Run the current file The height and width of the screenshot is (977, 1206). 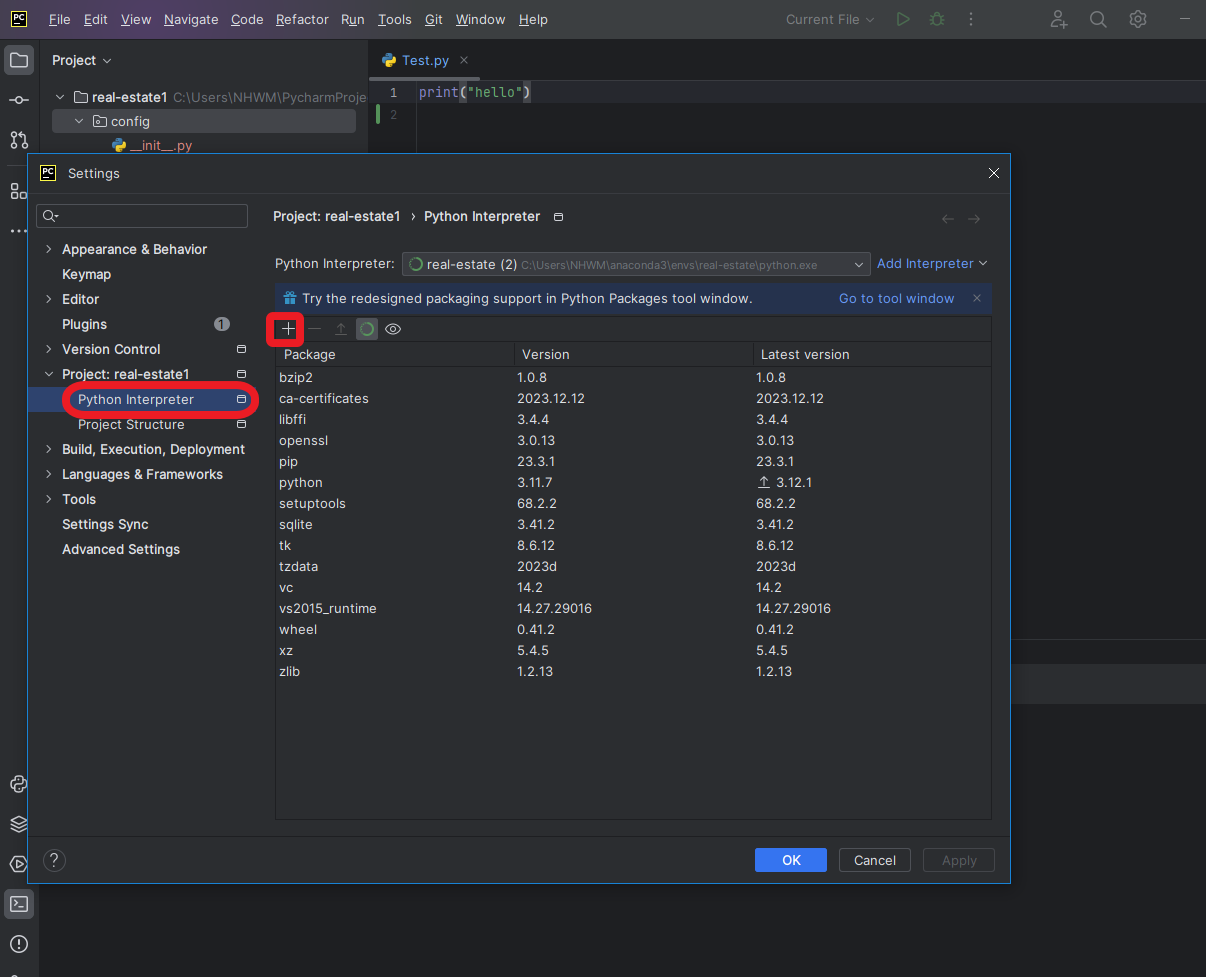click(x=903, y=19)
